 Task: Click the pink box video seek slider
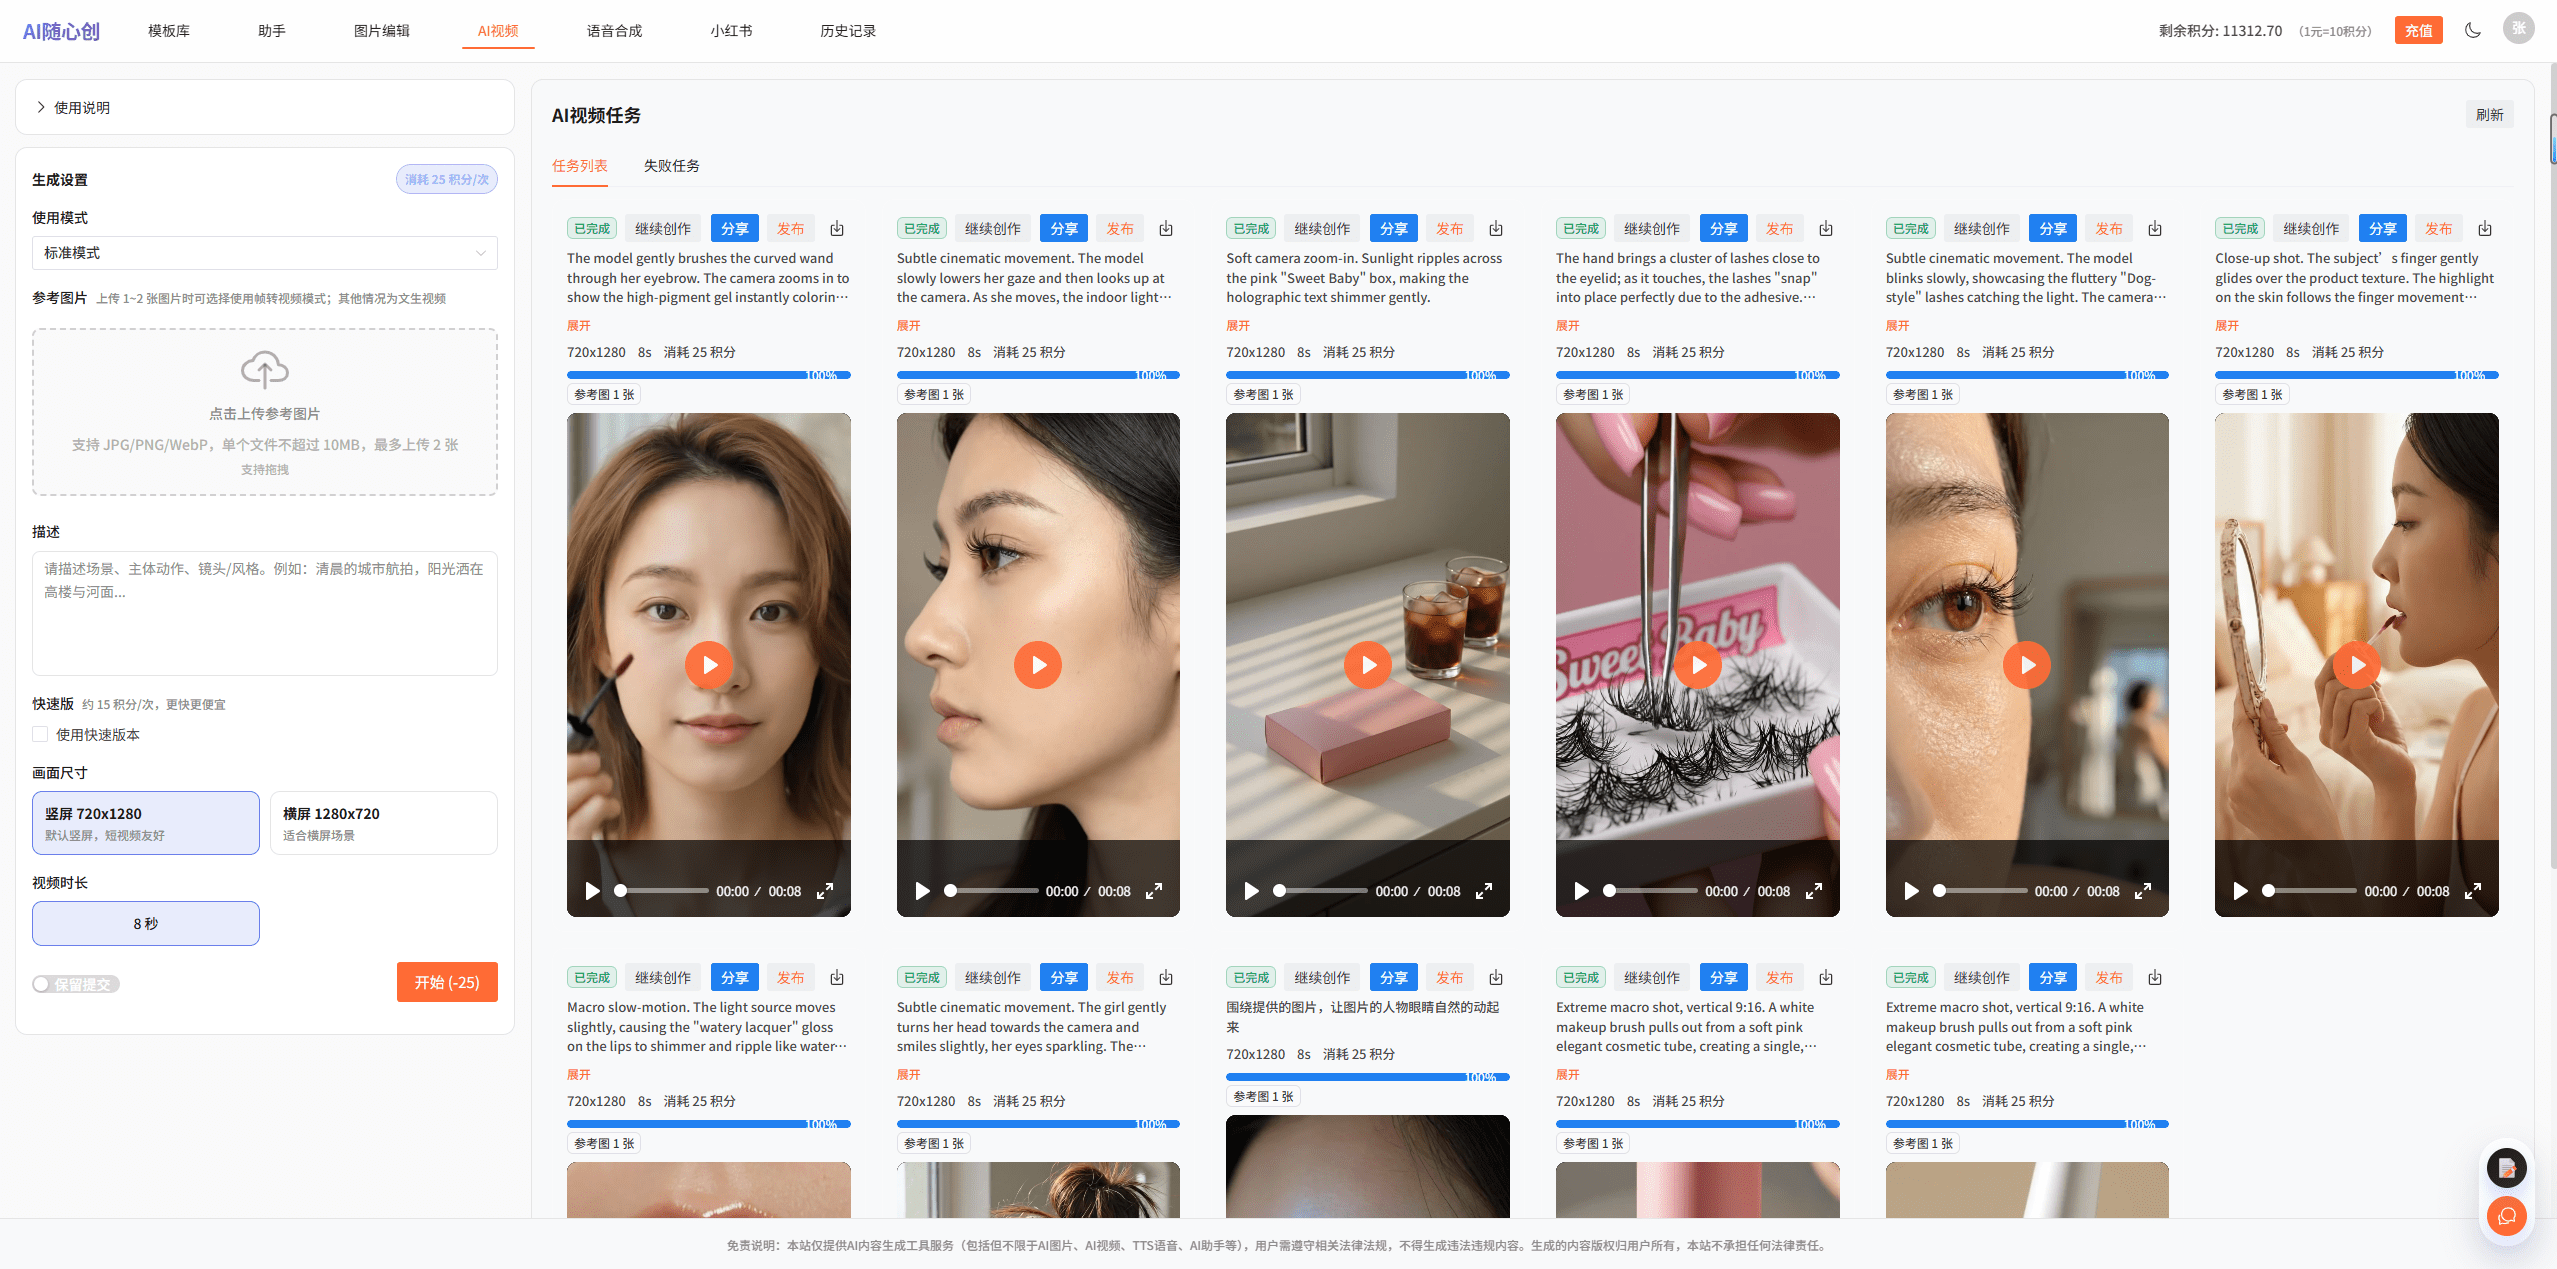coord(1320,890)
